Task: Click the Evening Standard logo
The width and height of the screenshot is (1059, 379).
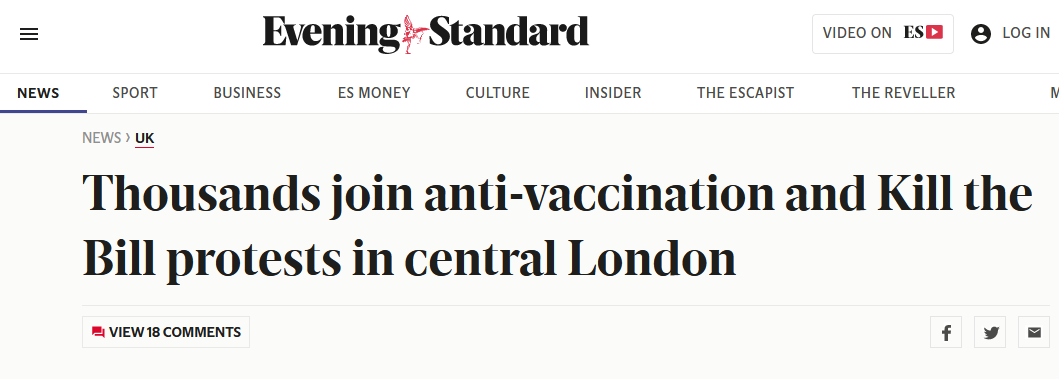Action: [x=425, y=34]
